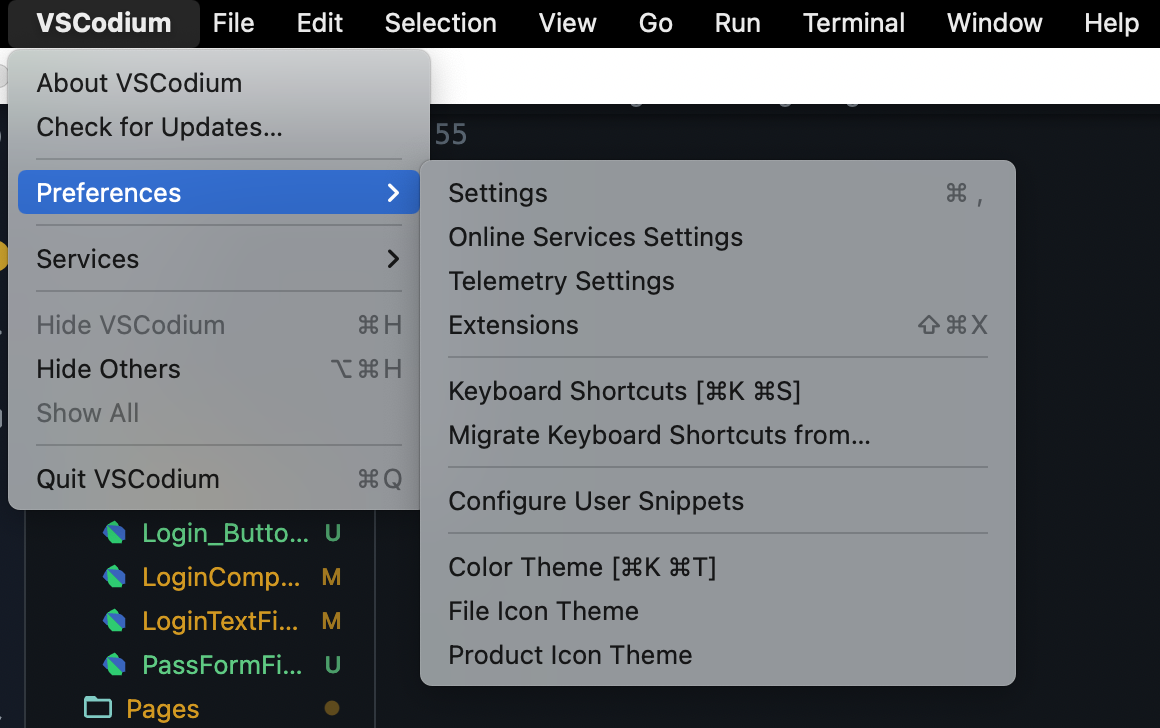Open the Edit menu

[x=320, y=24]
